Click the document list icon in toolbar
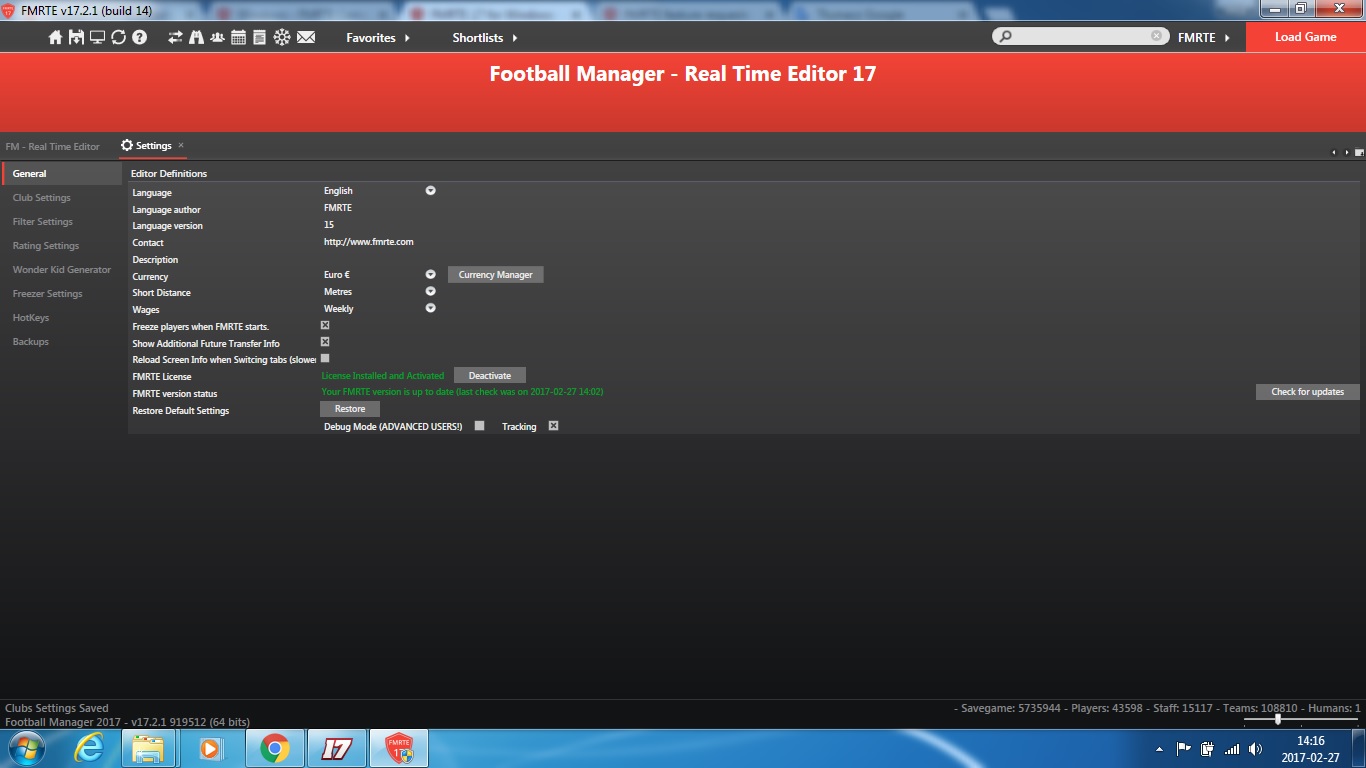 pos(259,37)
